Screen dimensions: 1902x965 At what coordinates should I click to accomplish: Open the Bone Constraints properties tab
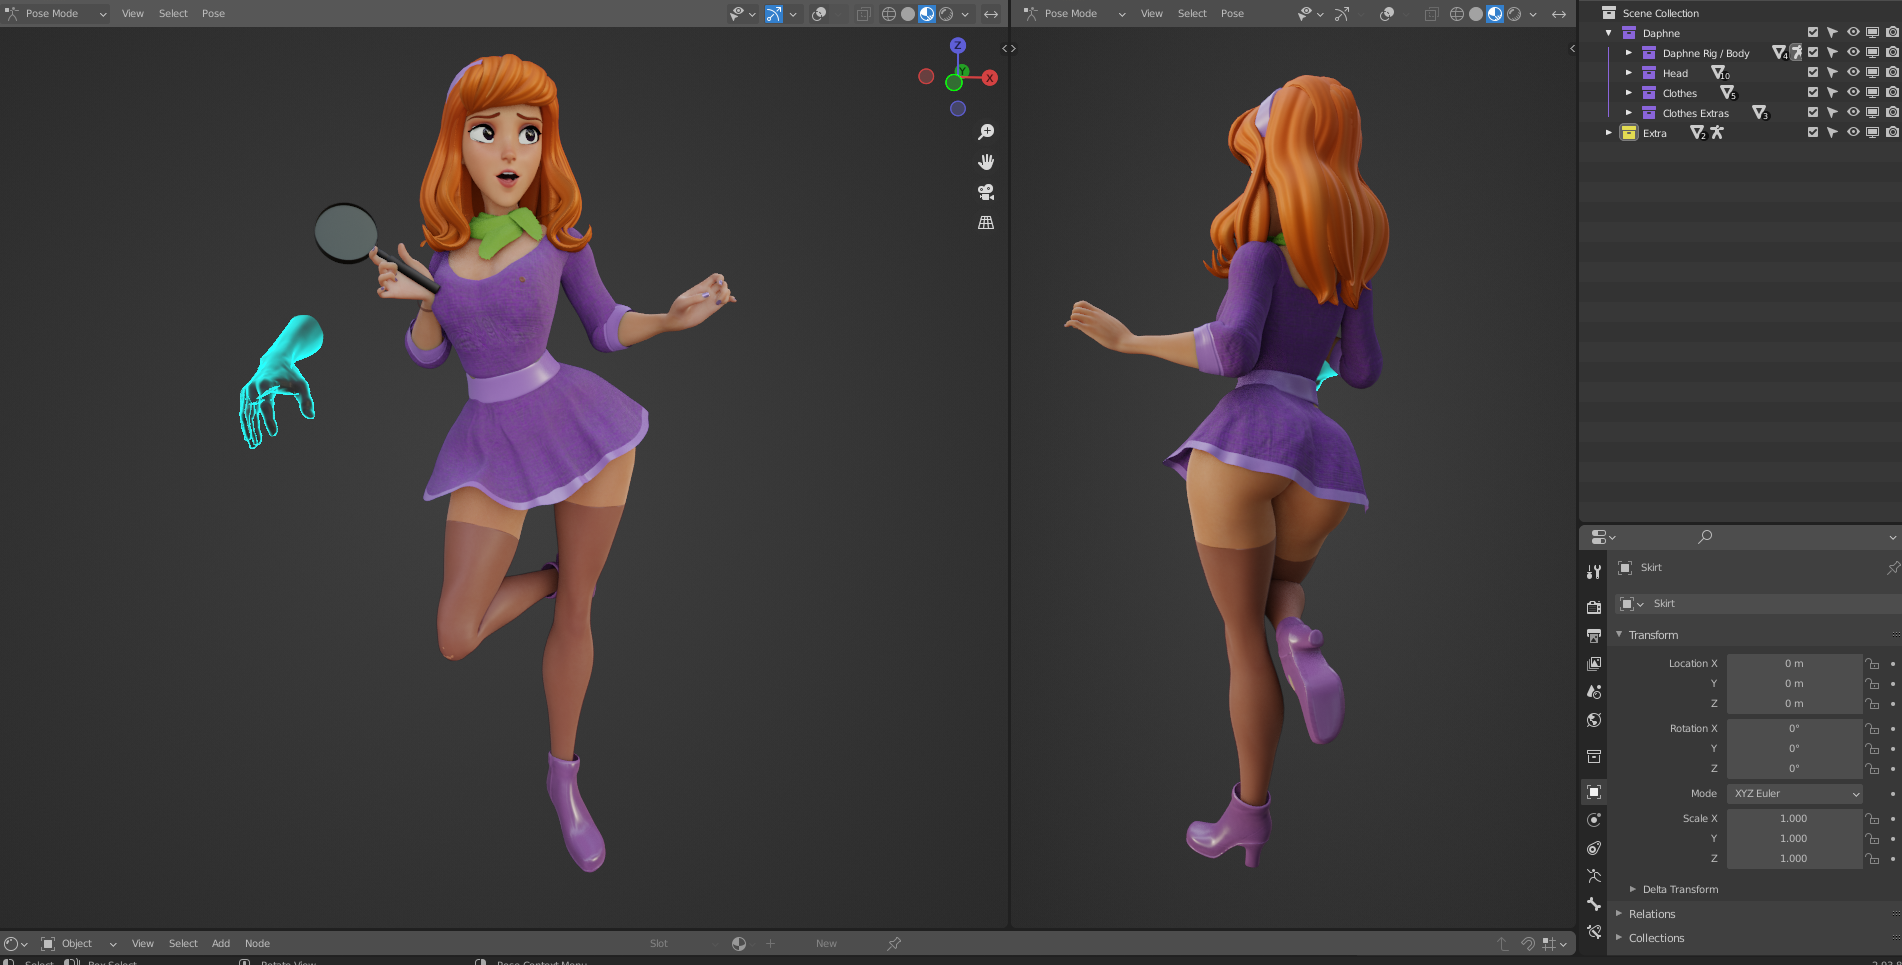(x=1594, y=931)
